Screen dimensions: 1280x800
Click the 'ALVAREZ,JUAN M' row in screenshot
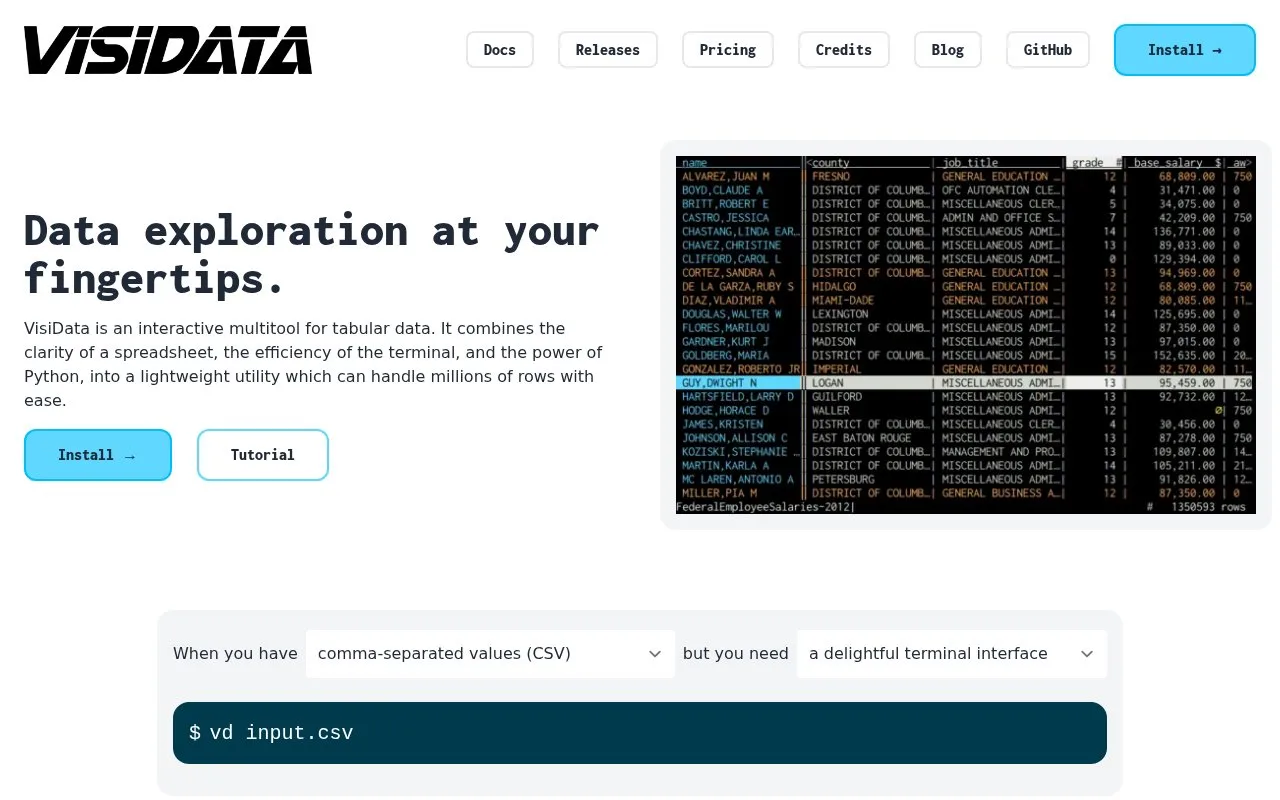pyautogui.click(x=966, y=177)
